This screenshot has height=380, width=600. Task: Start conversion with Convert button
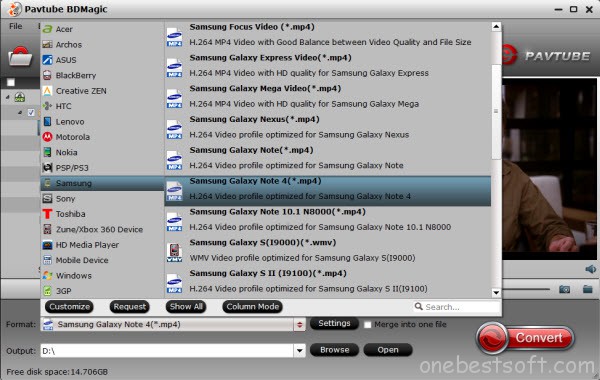point(525,338)
